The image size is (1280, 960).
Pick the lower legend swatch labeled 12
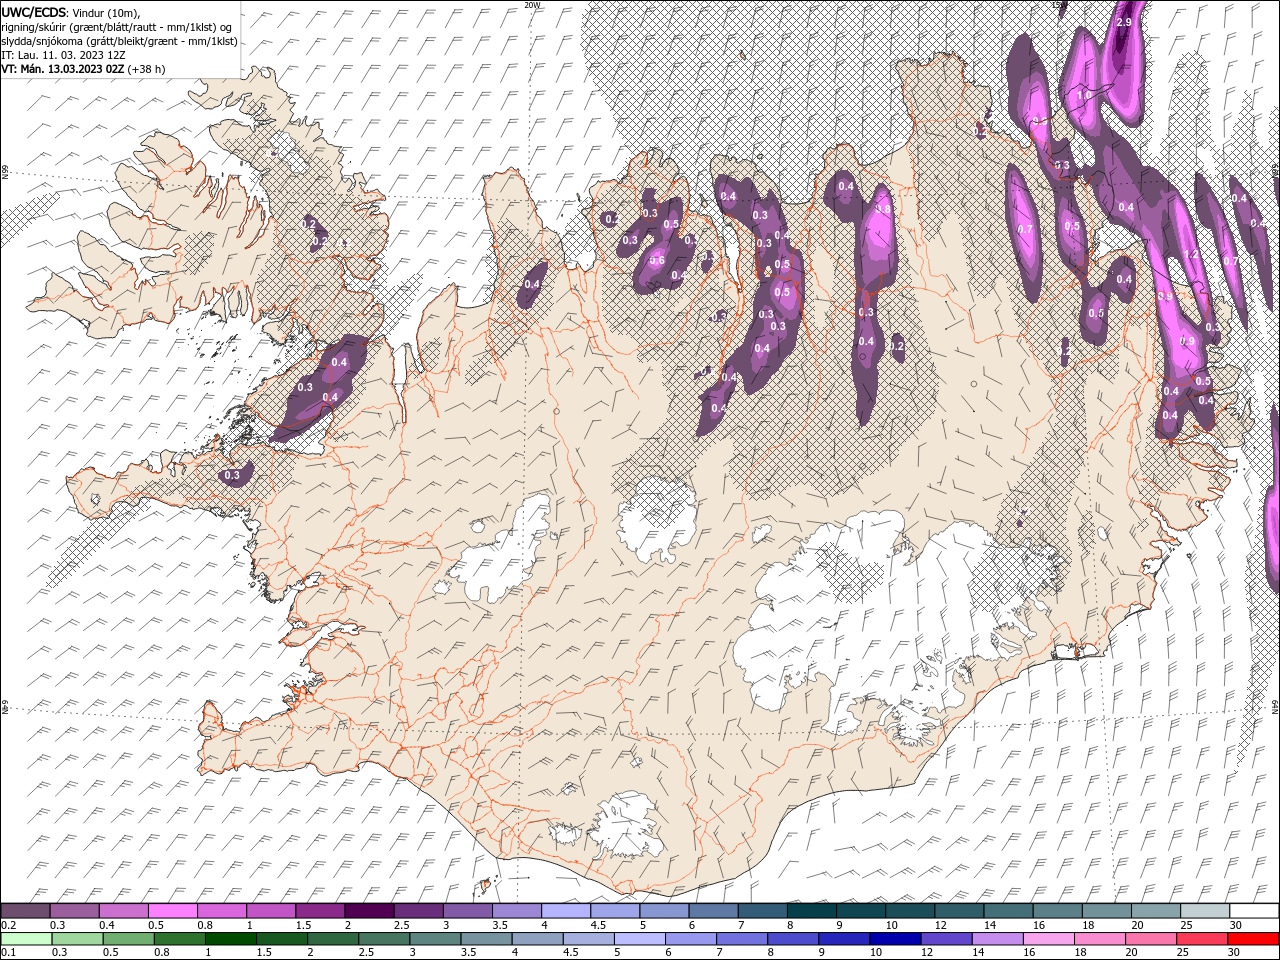pos(946,938)
